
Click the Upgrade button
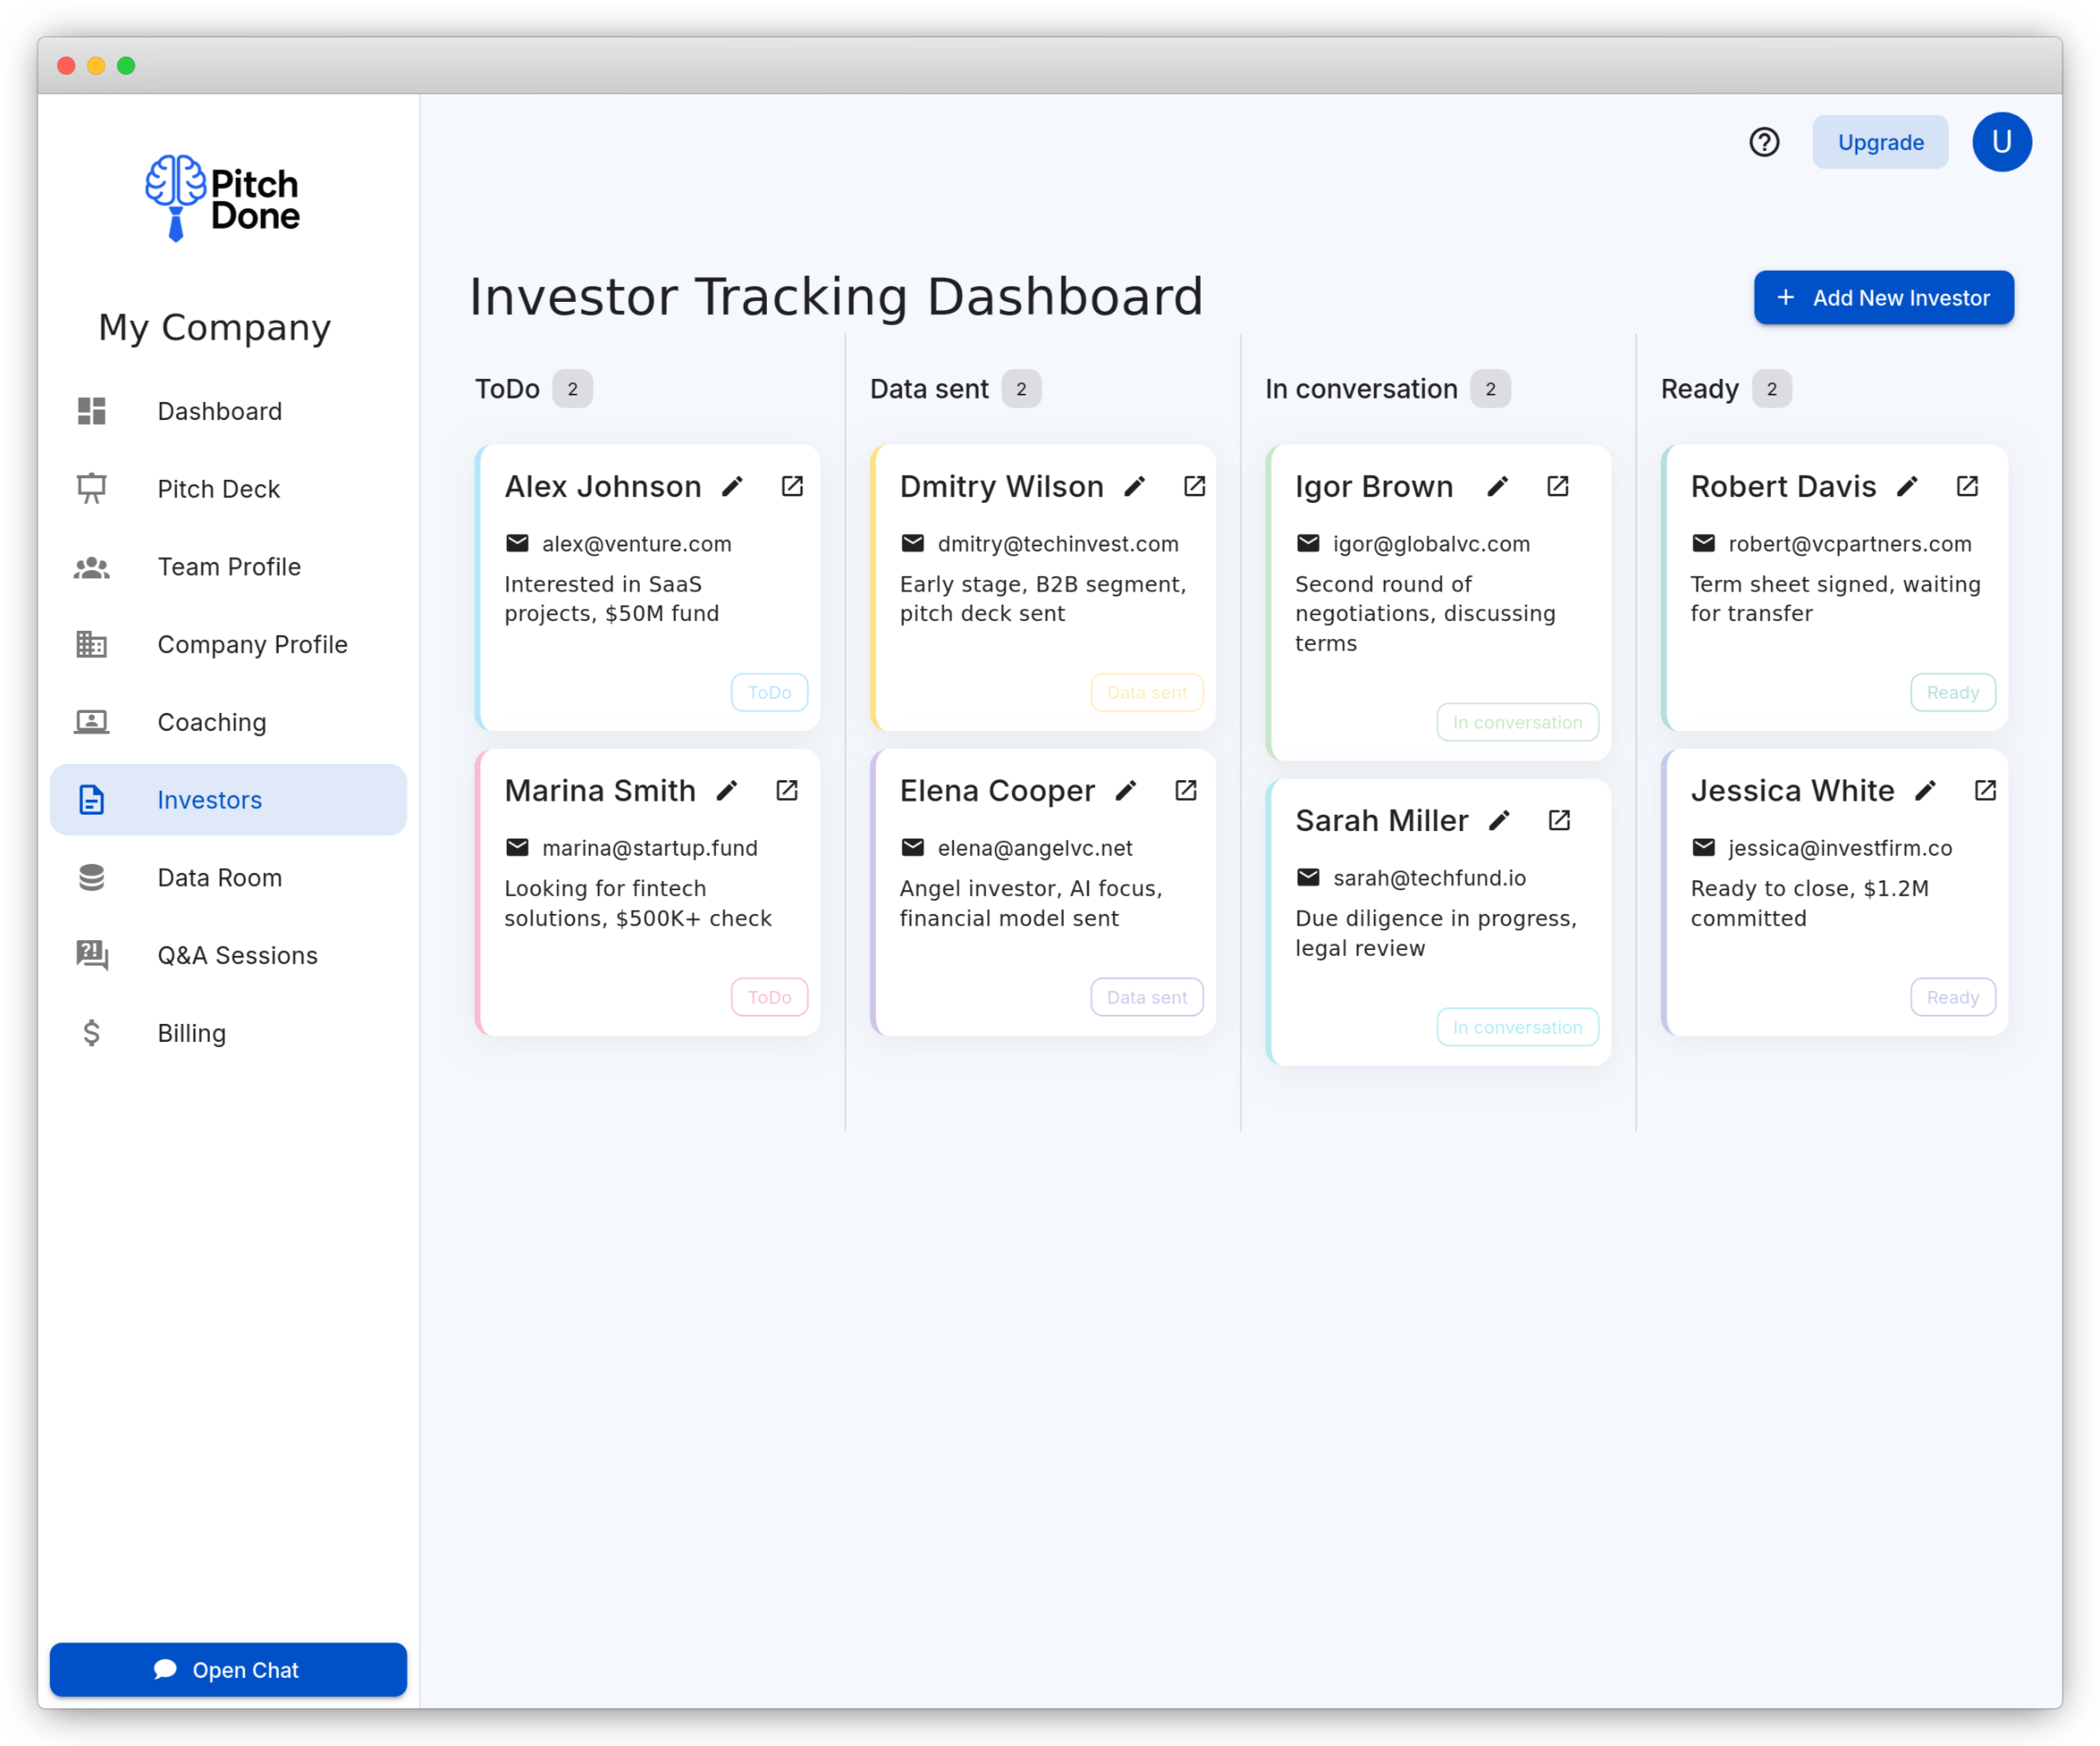(x=1880, y=142)
